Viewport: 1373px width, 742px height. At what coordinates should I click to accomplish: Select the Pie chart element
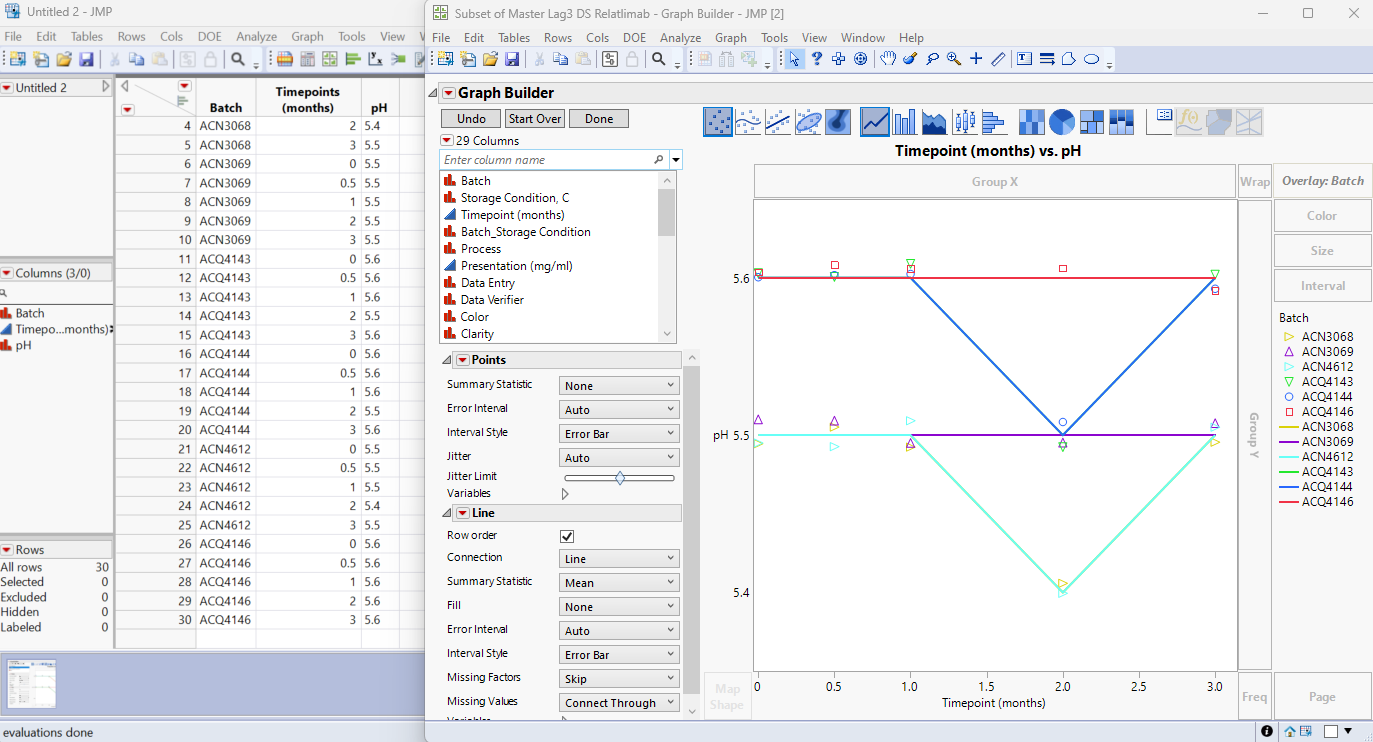click(1061, 121)
